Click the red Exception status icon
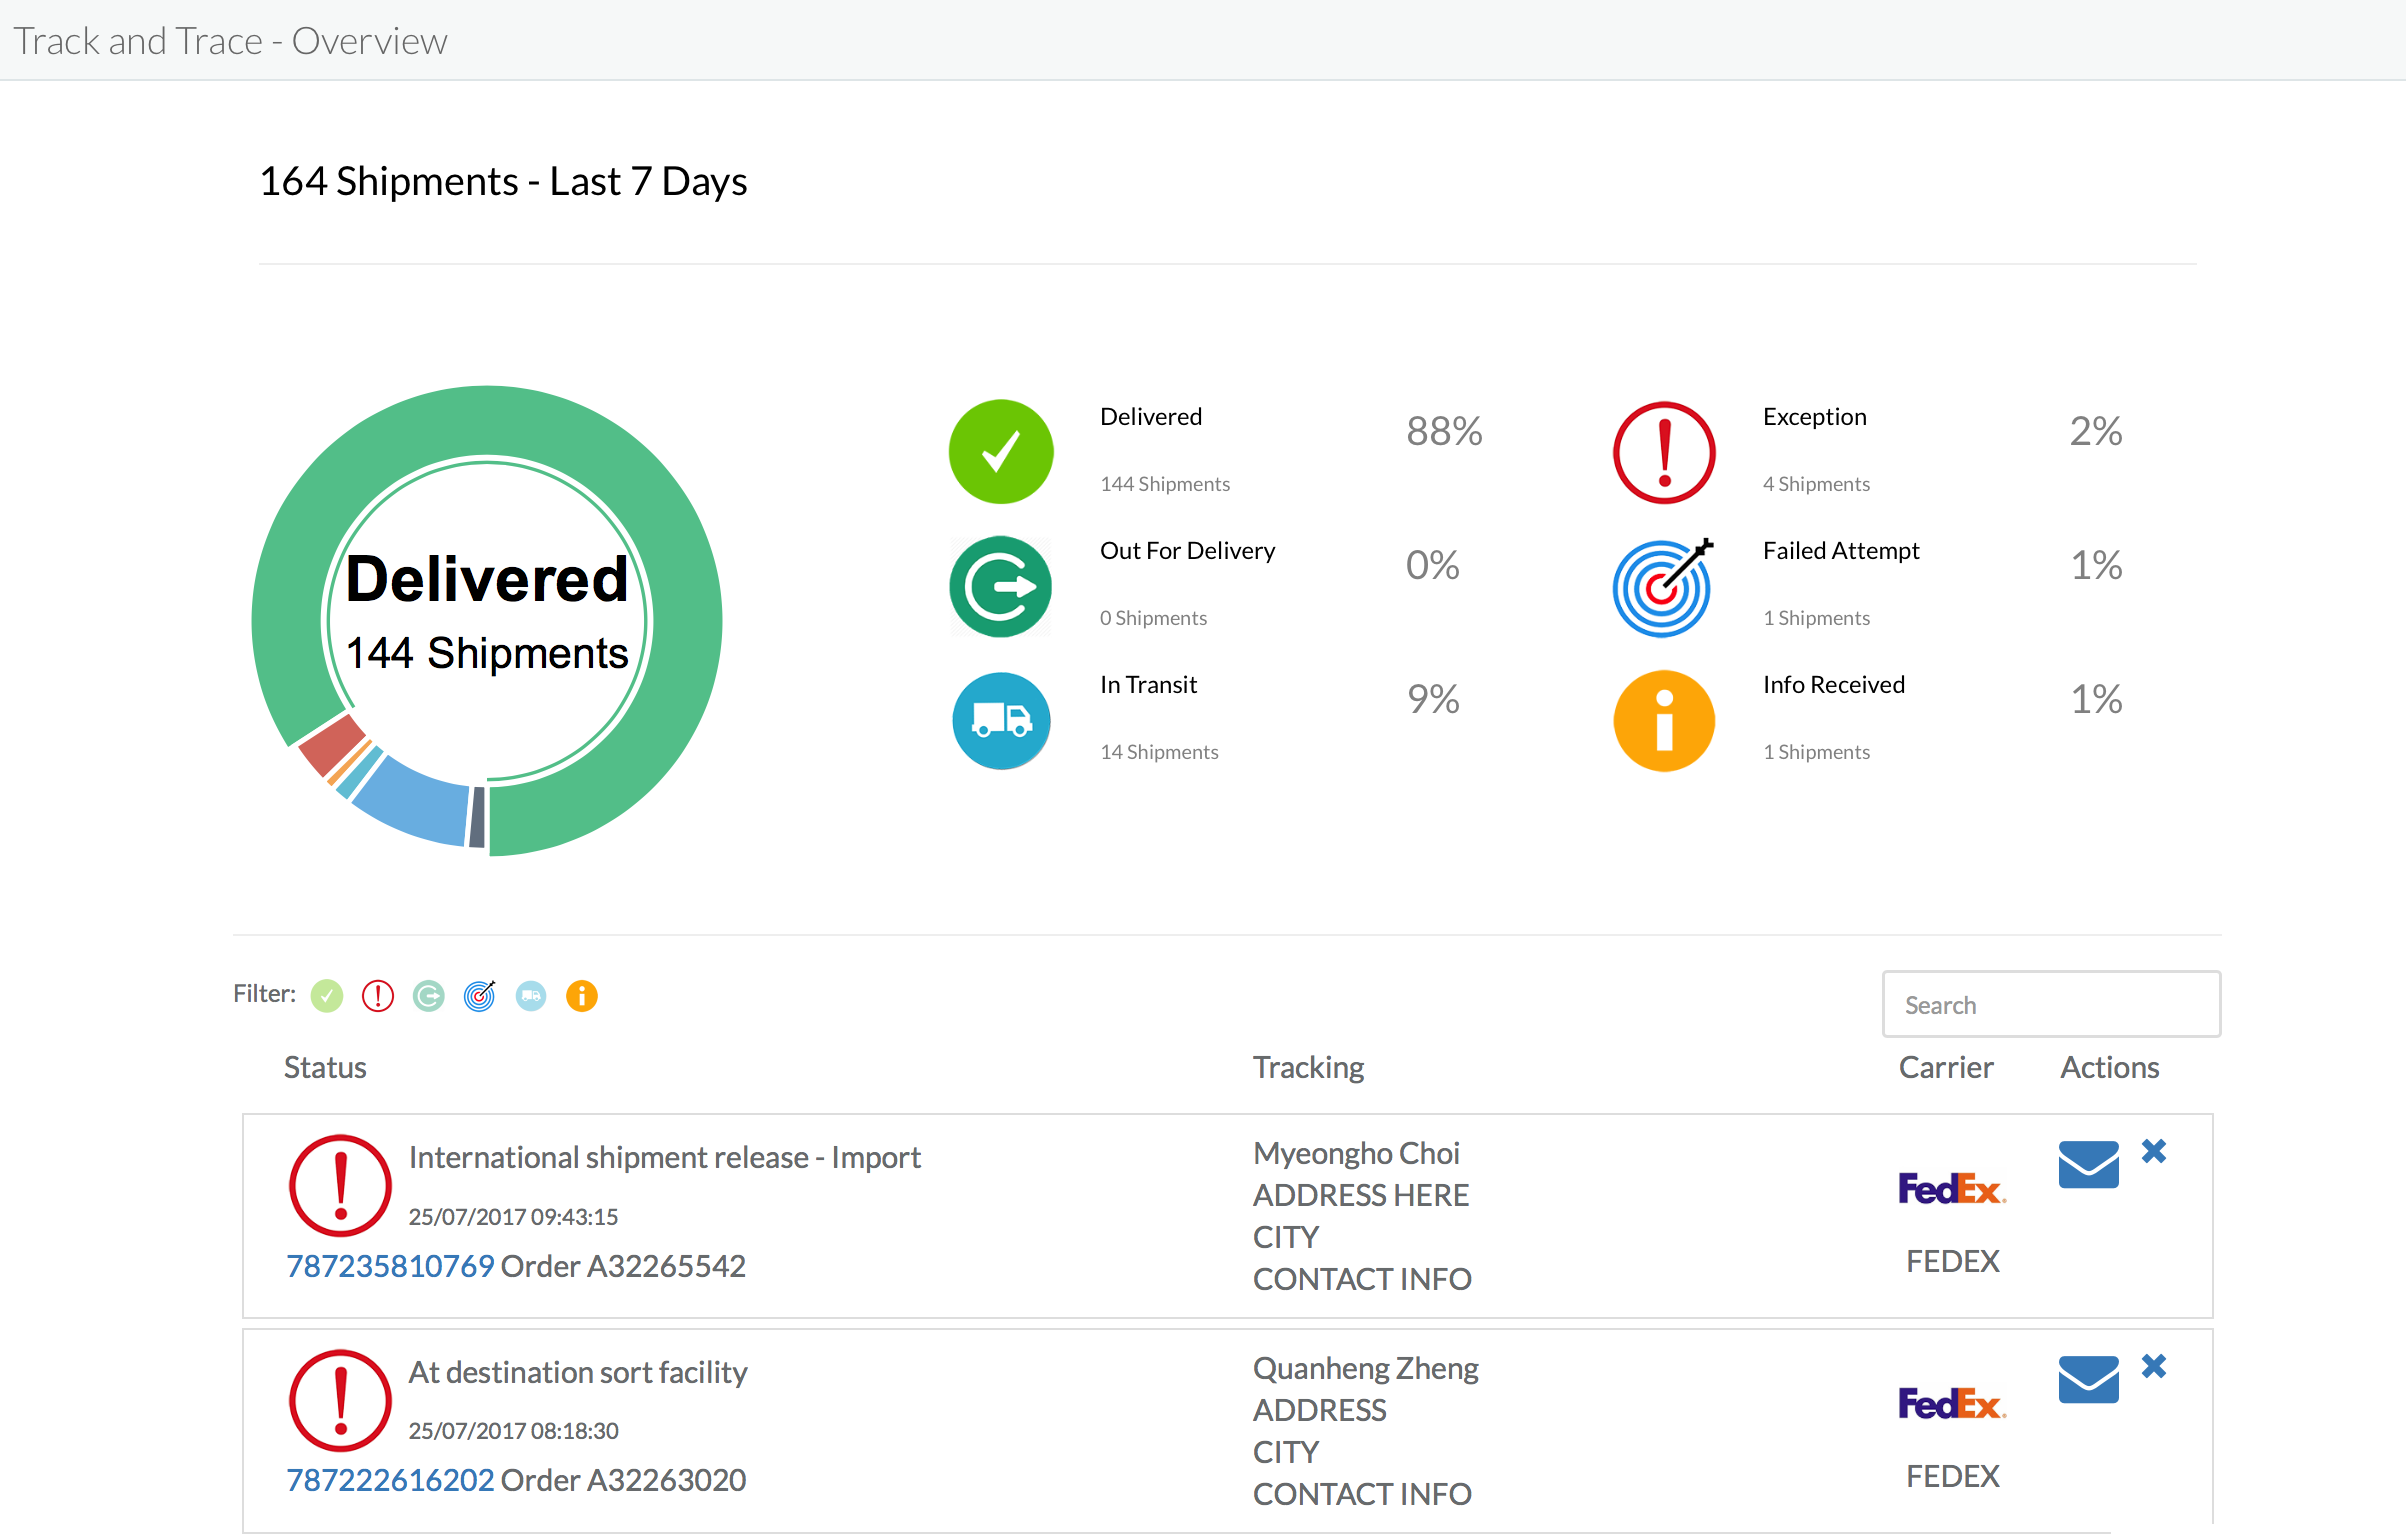Screen dimensions: 2406x1538 point(1664,452)
